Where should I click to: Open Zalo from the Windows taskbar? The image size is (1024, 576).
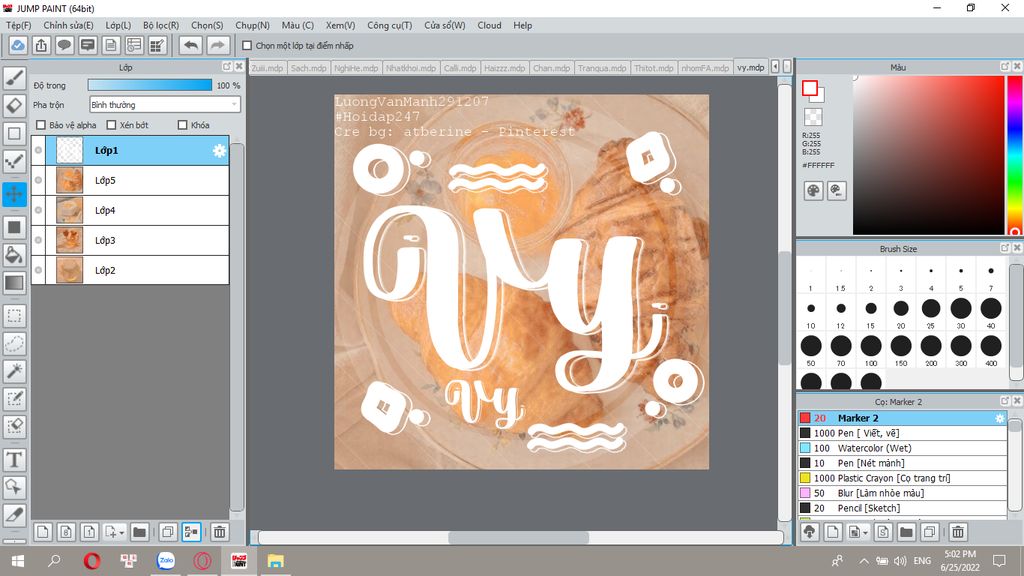166,561
